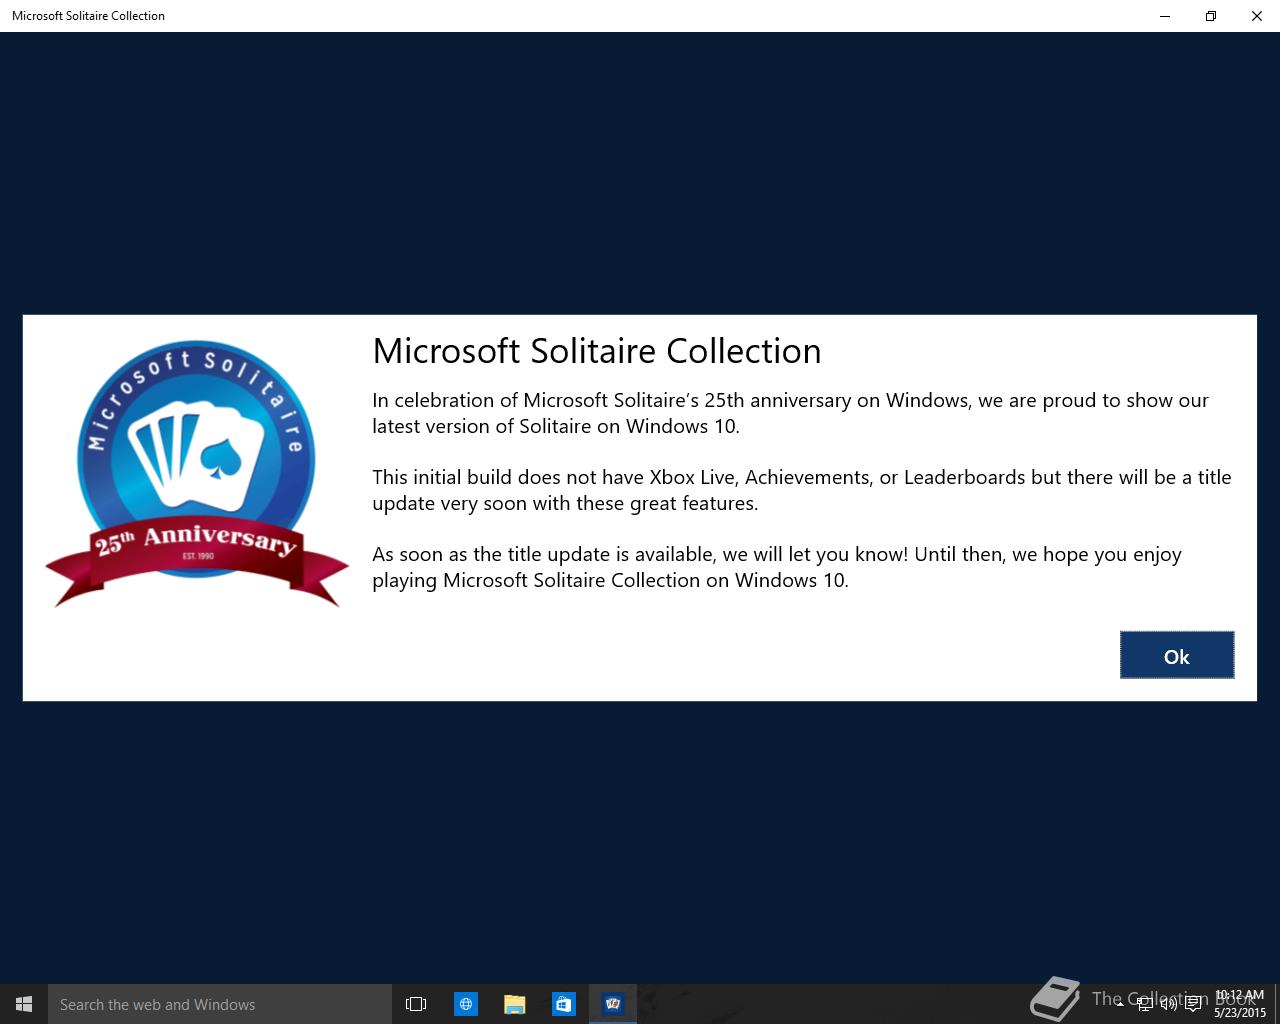Screen dimensions: 1280x1024
Task: Click the Search the web and Windows box
Action: (x=220, y=1004)
